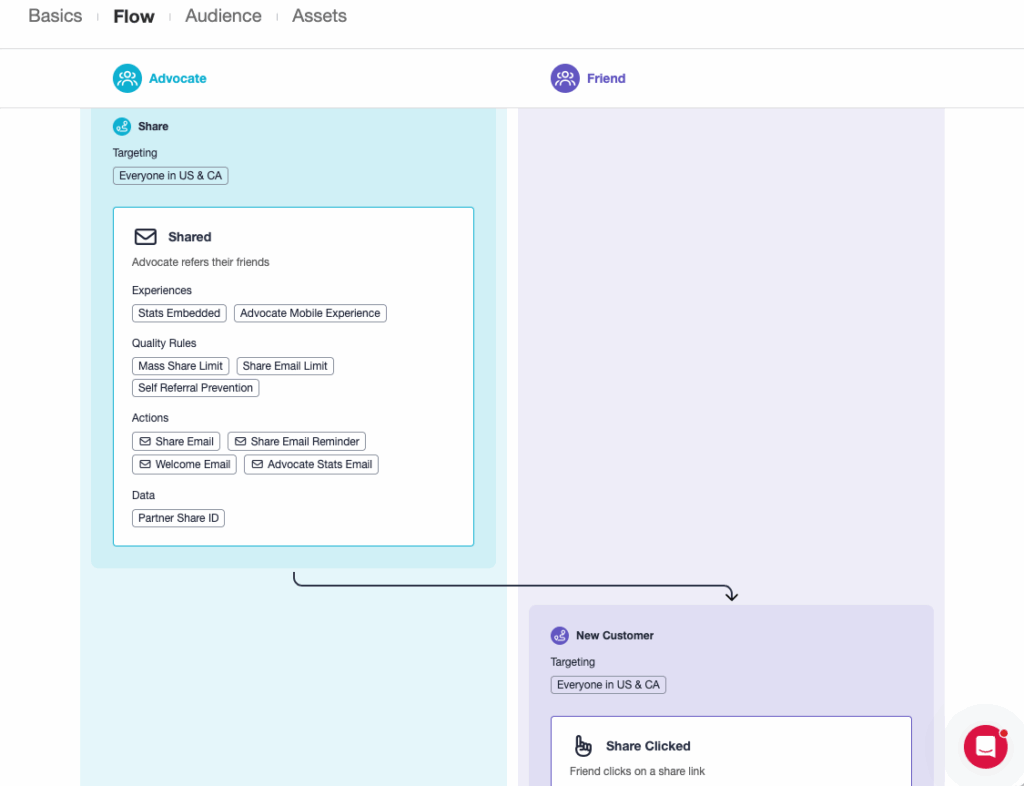Open the Assets tab
This screenshot has height=786, width=1024.
click(x=319, y=16)
